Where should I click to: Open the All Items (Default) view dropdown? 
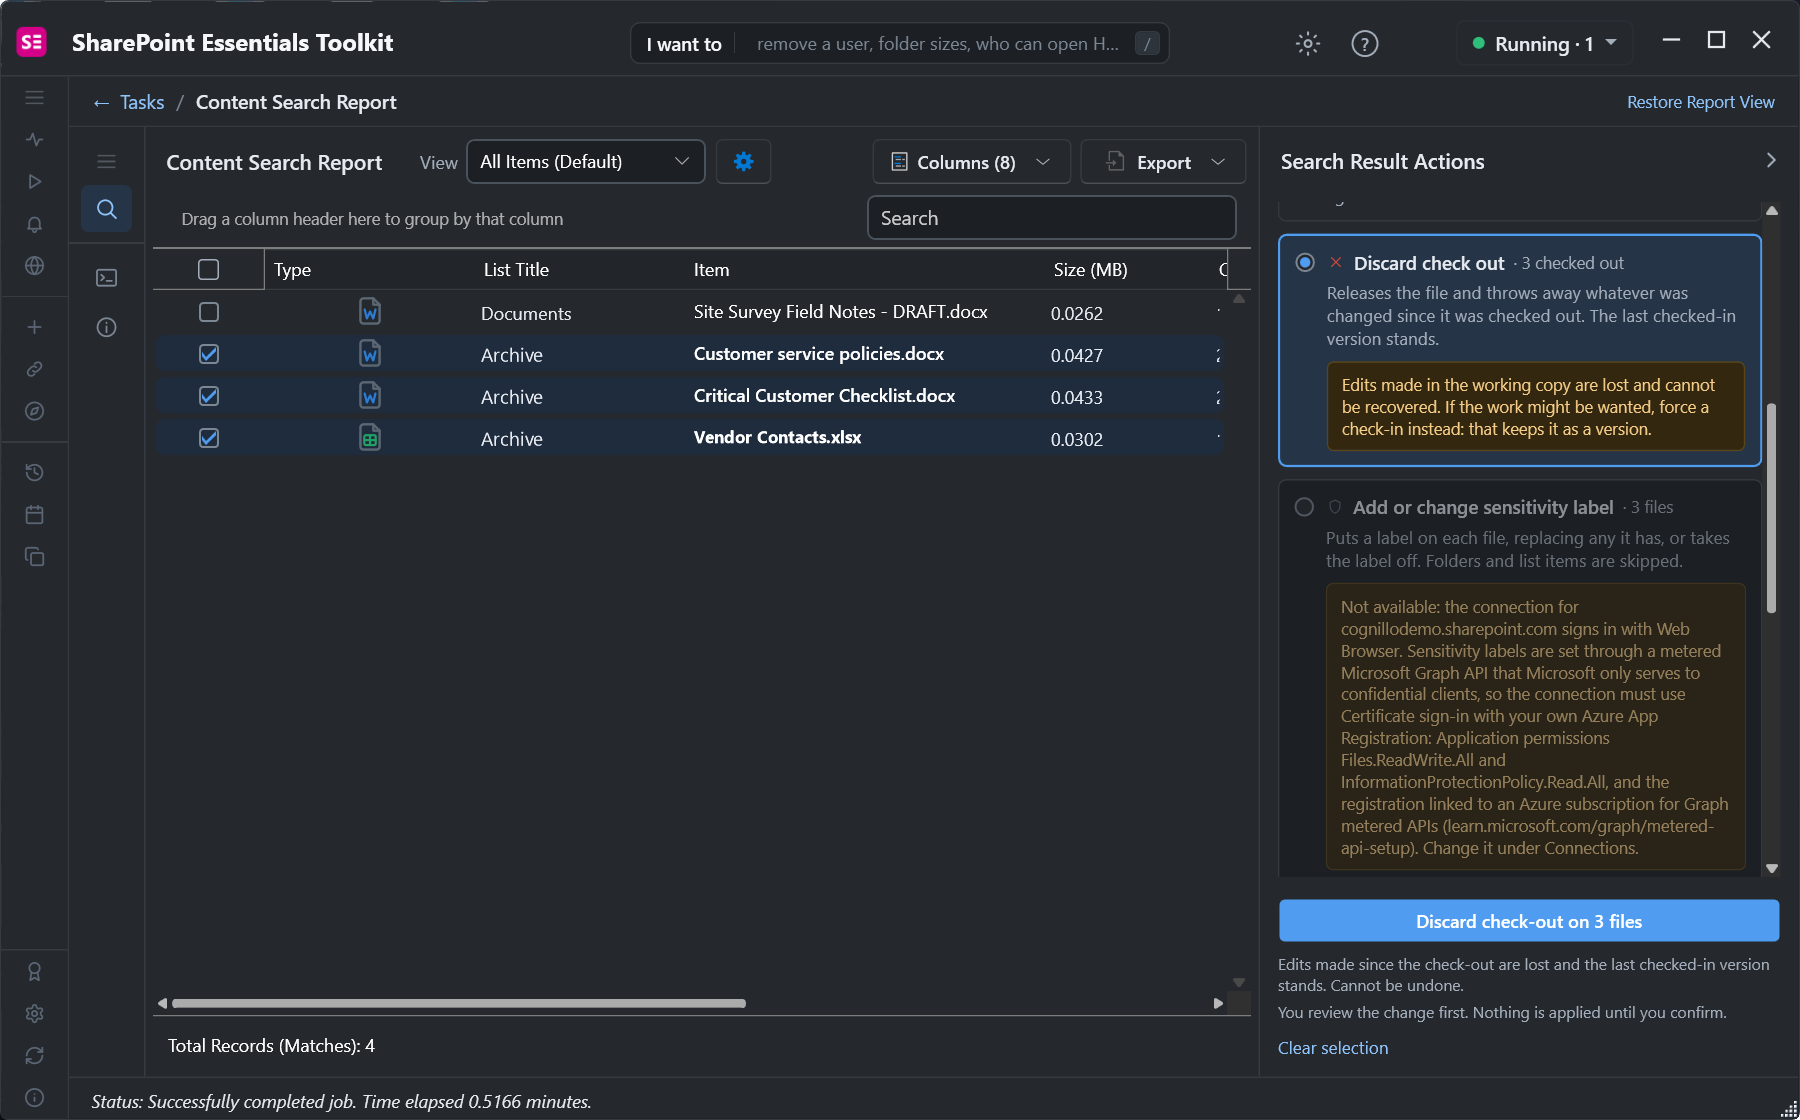click(x=586, y=162)
